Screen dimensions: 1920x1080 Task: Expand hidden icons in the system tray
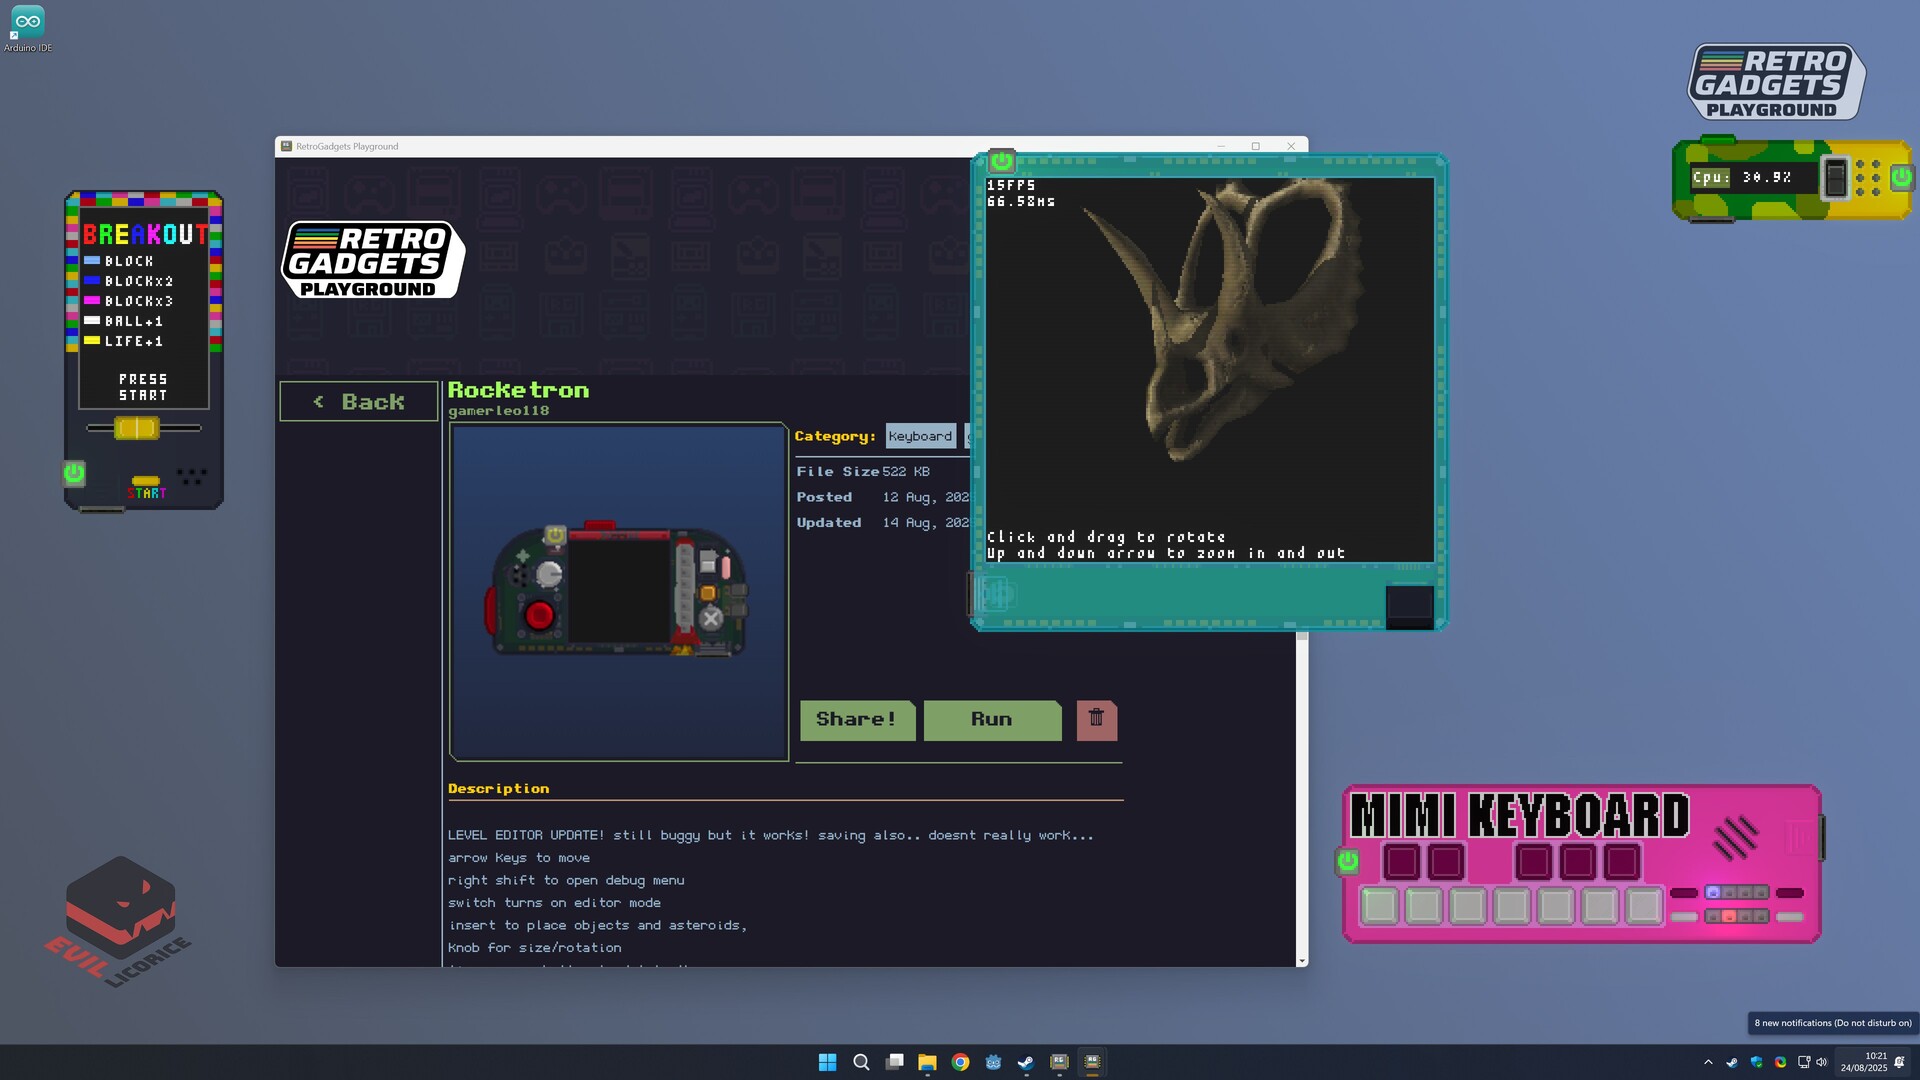point(1709,1062)
